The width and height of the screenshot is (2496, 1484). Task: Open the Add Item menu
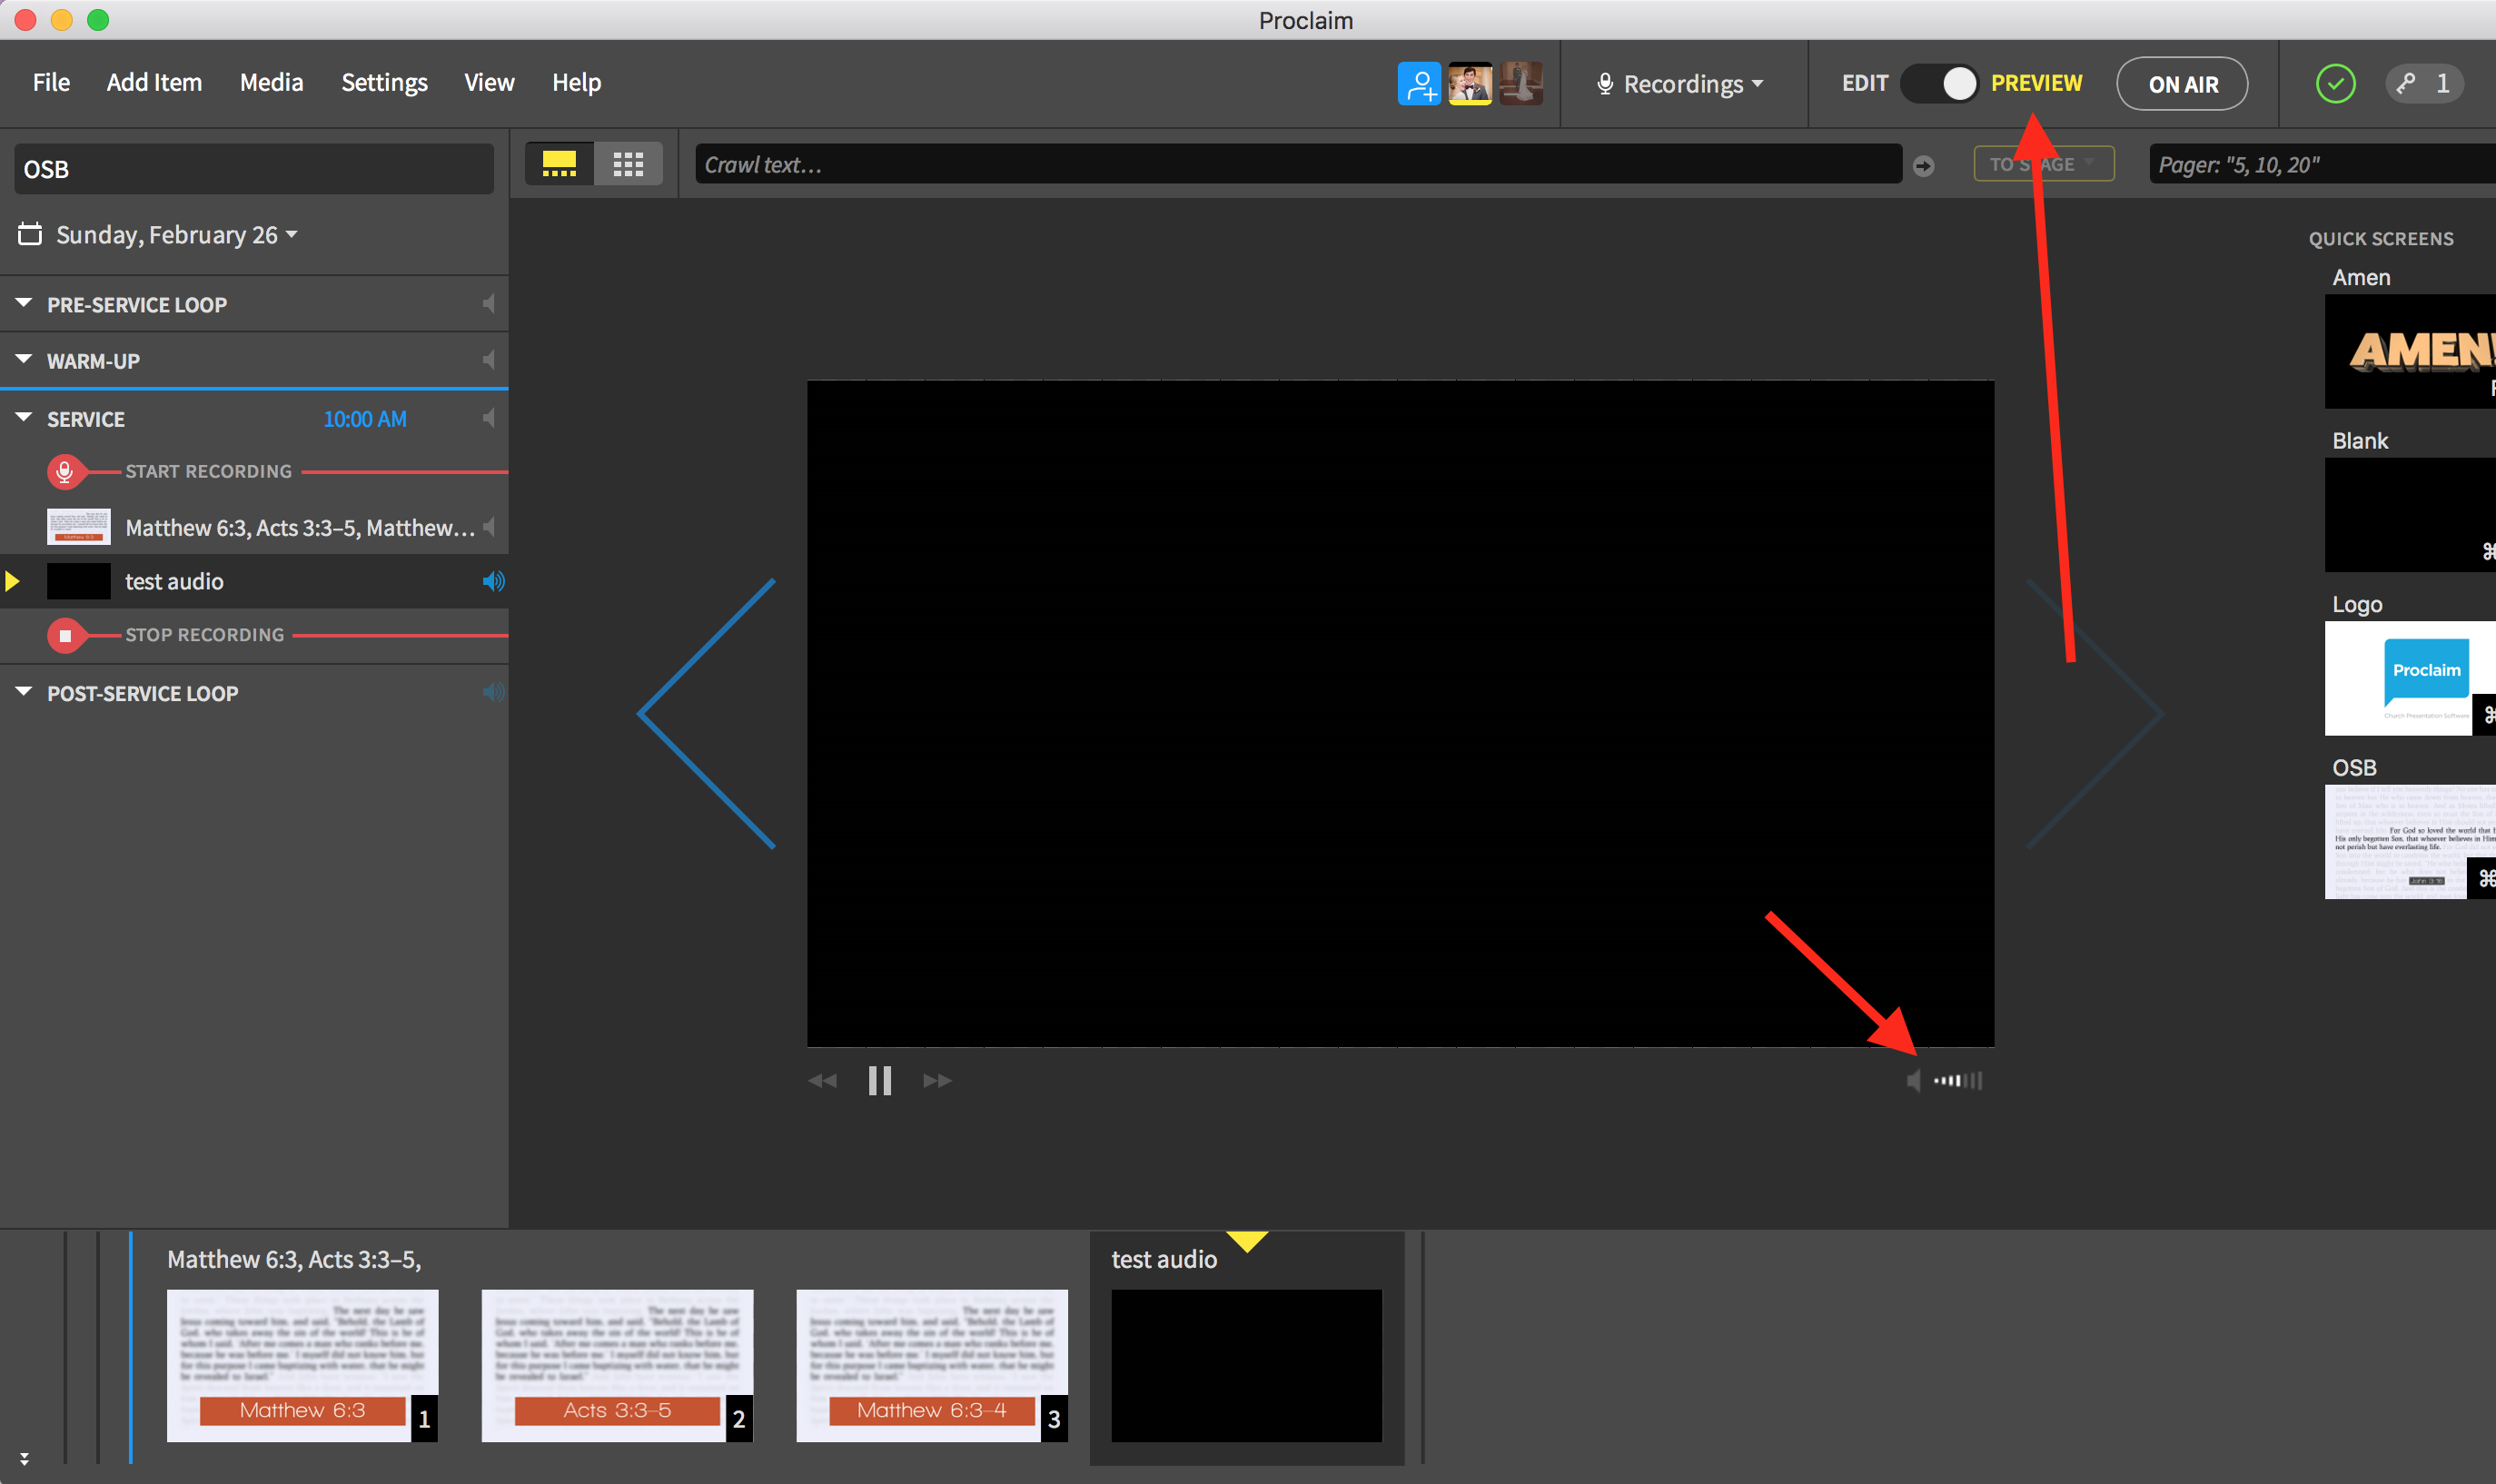click(154, 83)
